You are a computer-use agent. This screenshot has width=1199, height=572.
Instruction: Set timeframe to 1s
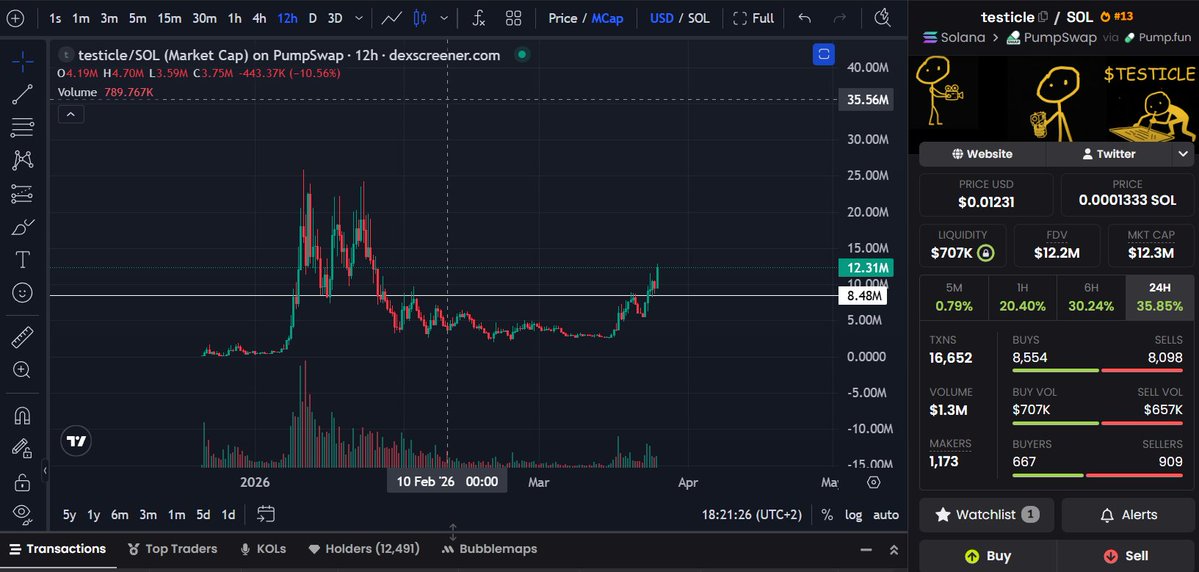pos(55,18)
